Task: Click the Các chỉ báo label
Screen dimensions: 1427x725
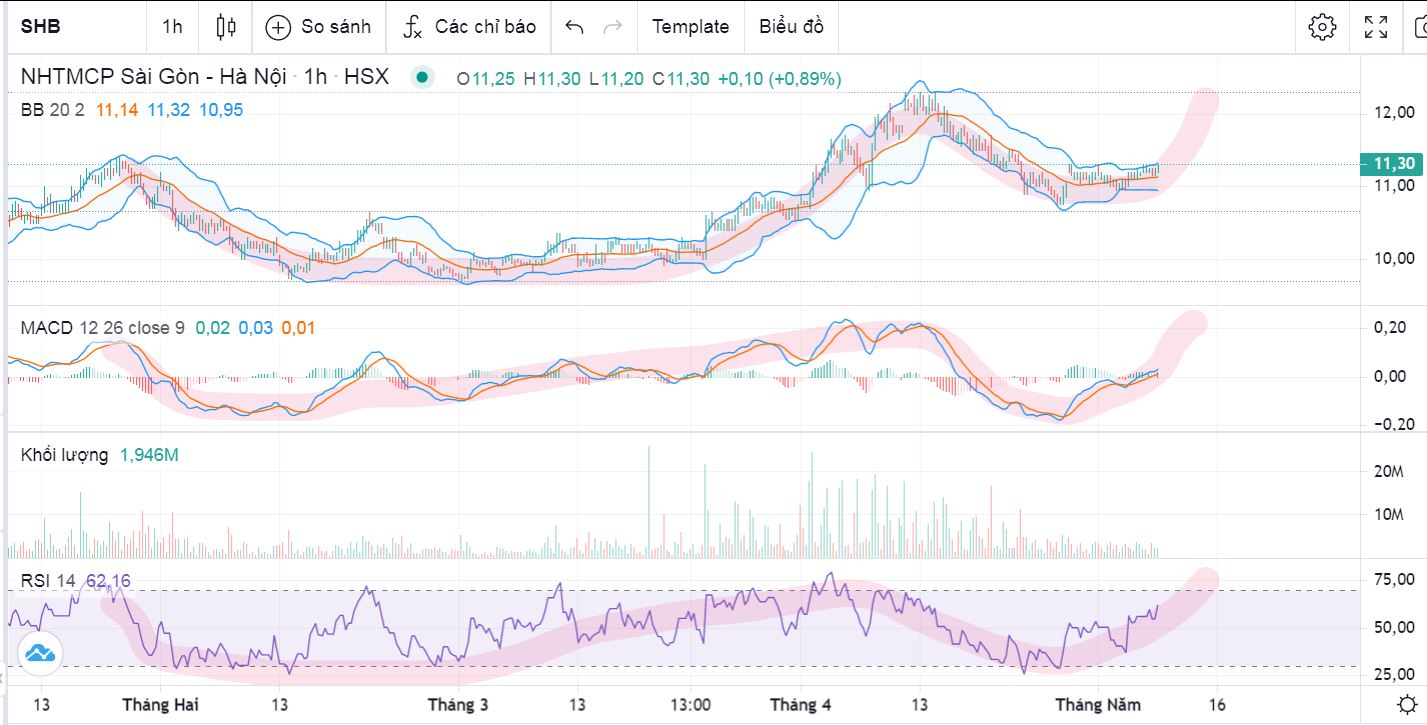Action: point(485,27)
